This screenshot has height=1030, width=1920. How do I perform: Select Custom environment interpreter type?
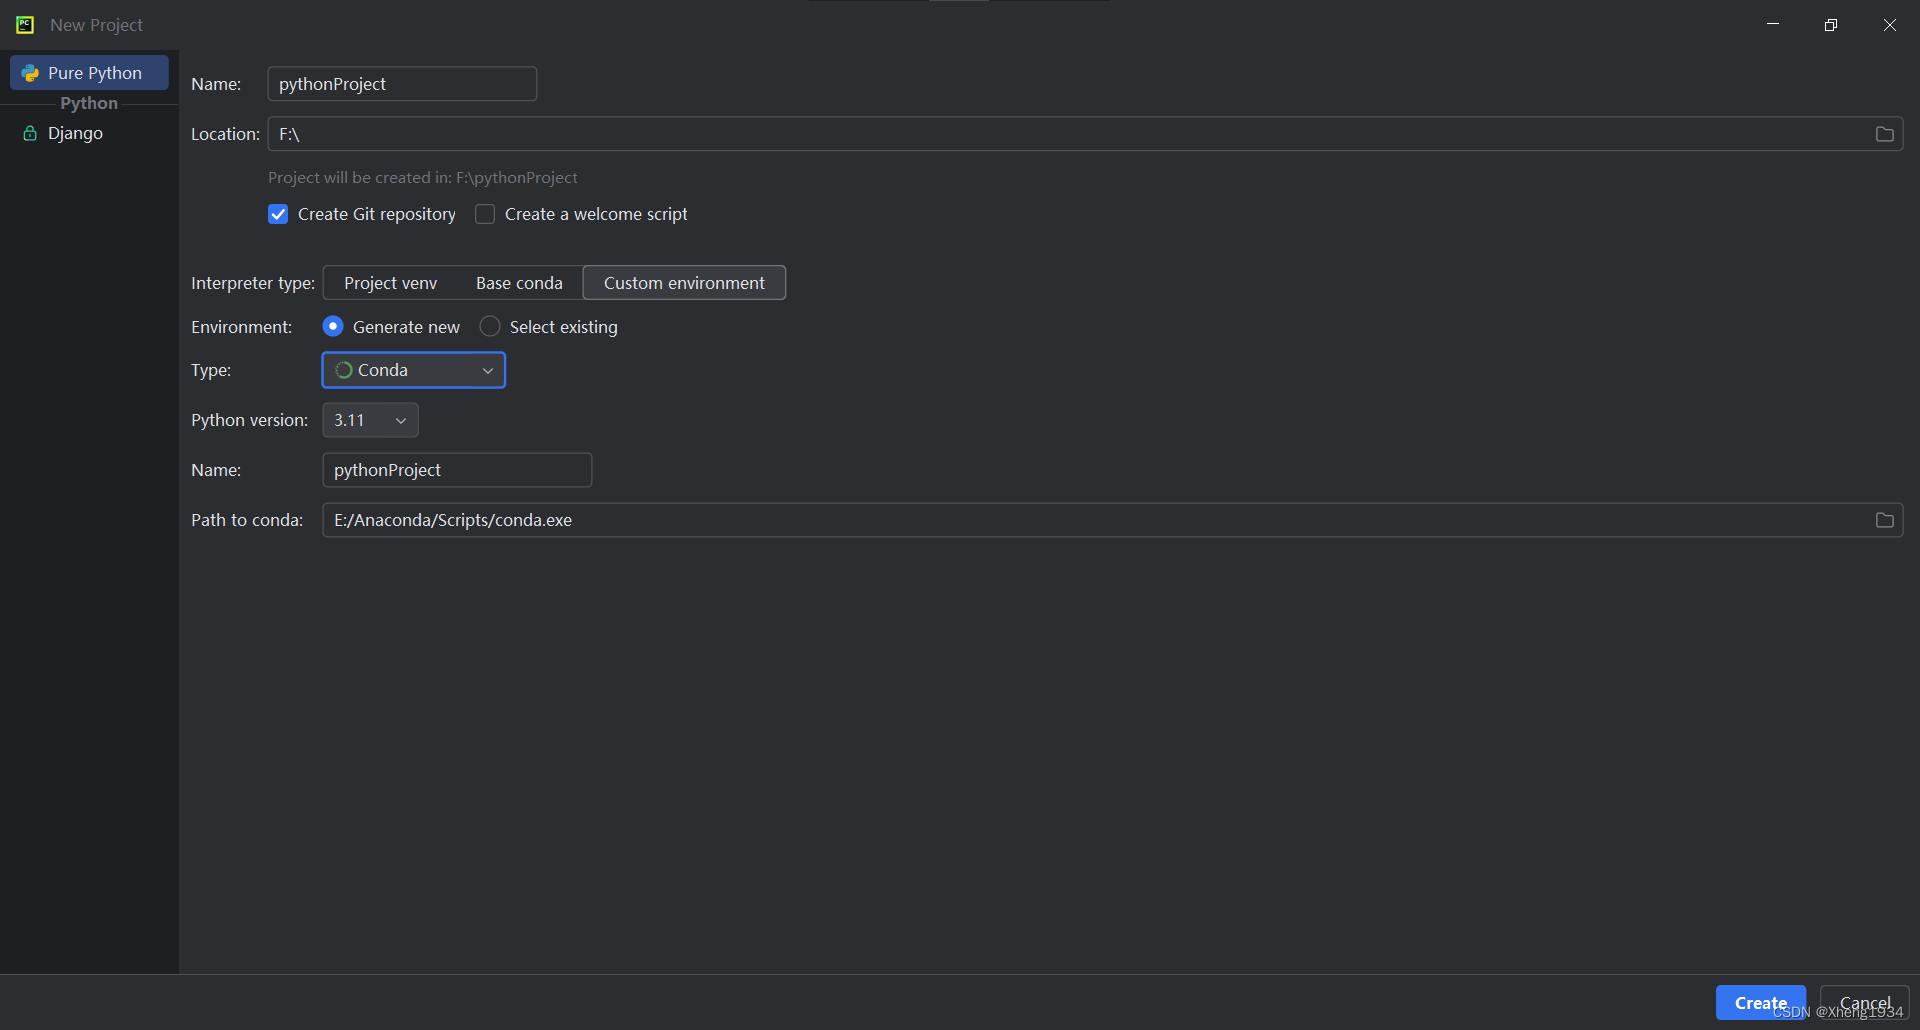684,283
